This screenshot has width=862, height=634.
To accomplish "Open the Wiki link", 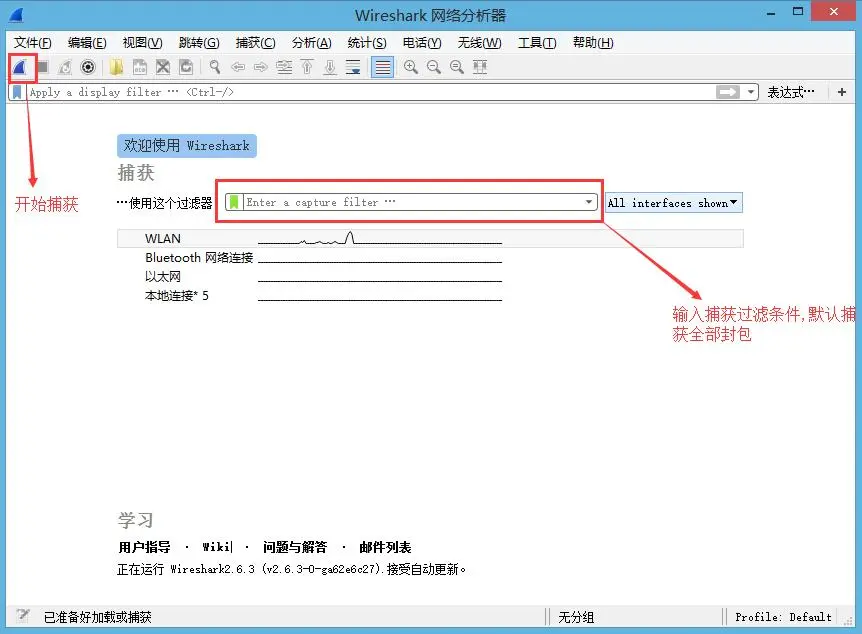I will coord(217,547).
